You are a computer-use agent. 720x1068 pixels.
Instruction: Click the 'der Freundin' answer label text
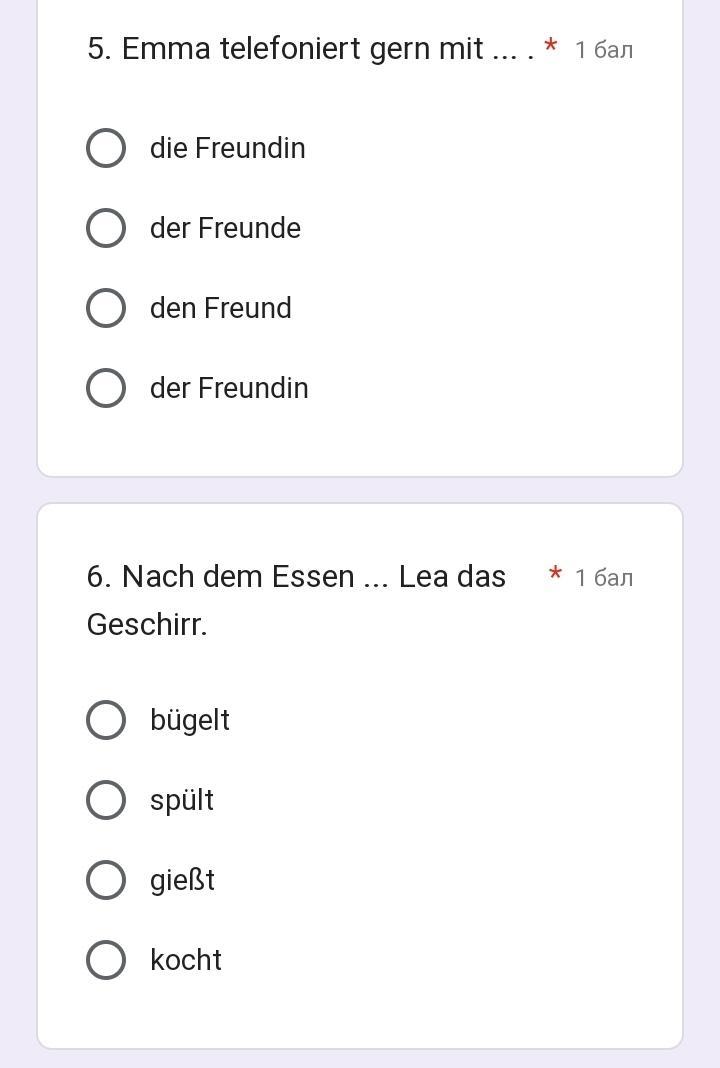click(x=229, y=388)
